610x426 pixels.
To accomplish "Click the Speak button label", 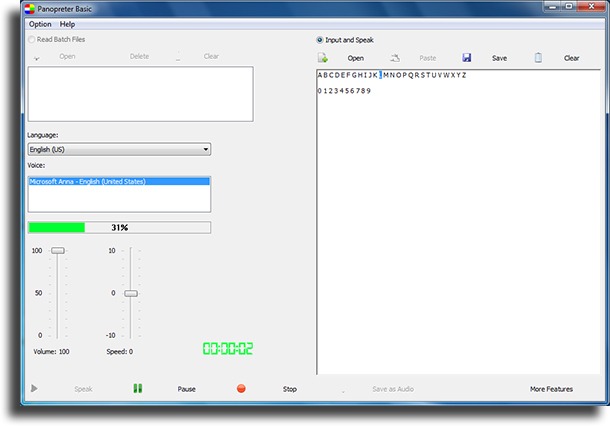I will (83, 389).
